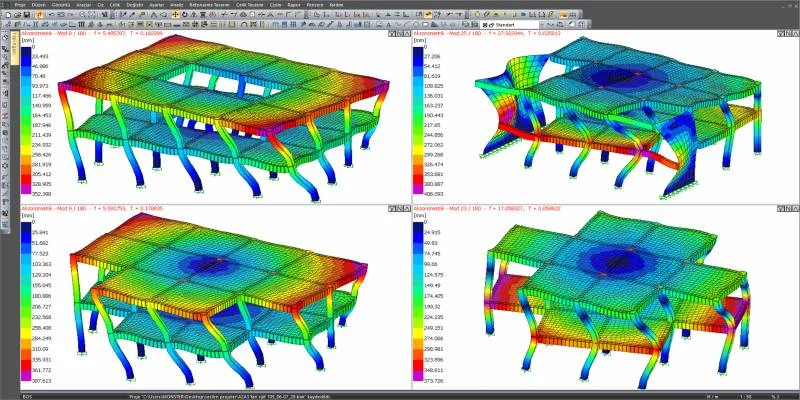Expand the top-left viewport with its triangle button
Image resolution: width=800 pixels, height=400 pixels.
click(x=407, y=33)
